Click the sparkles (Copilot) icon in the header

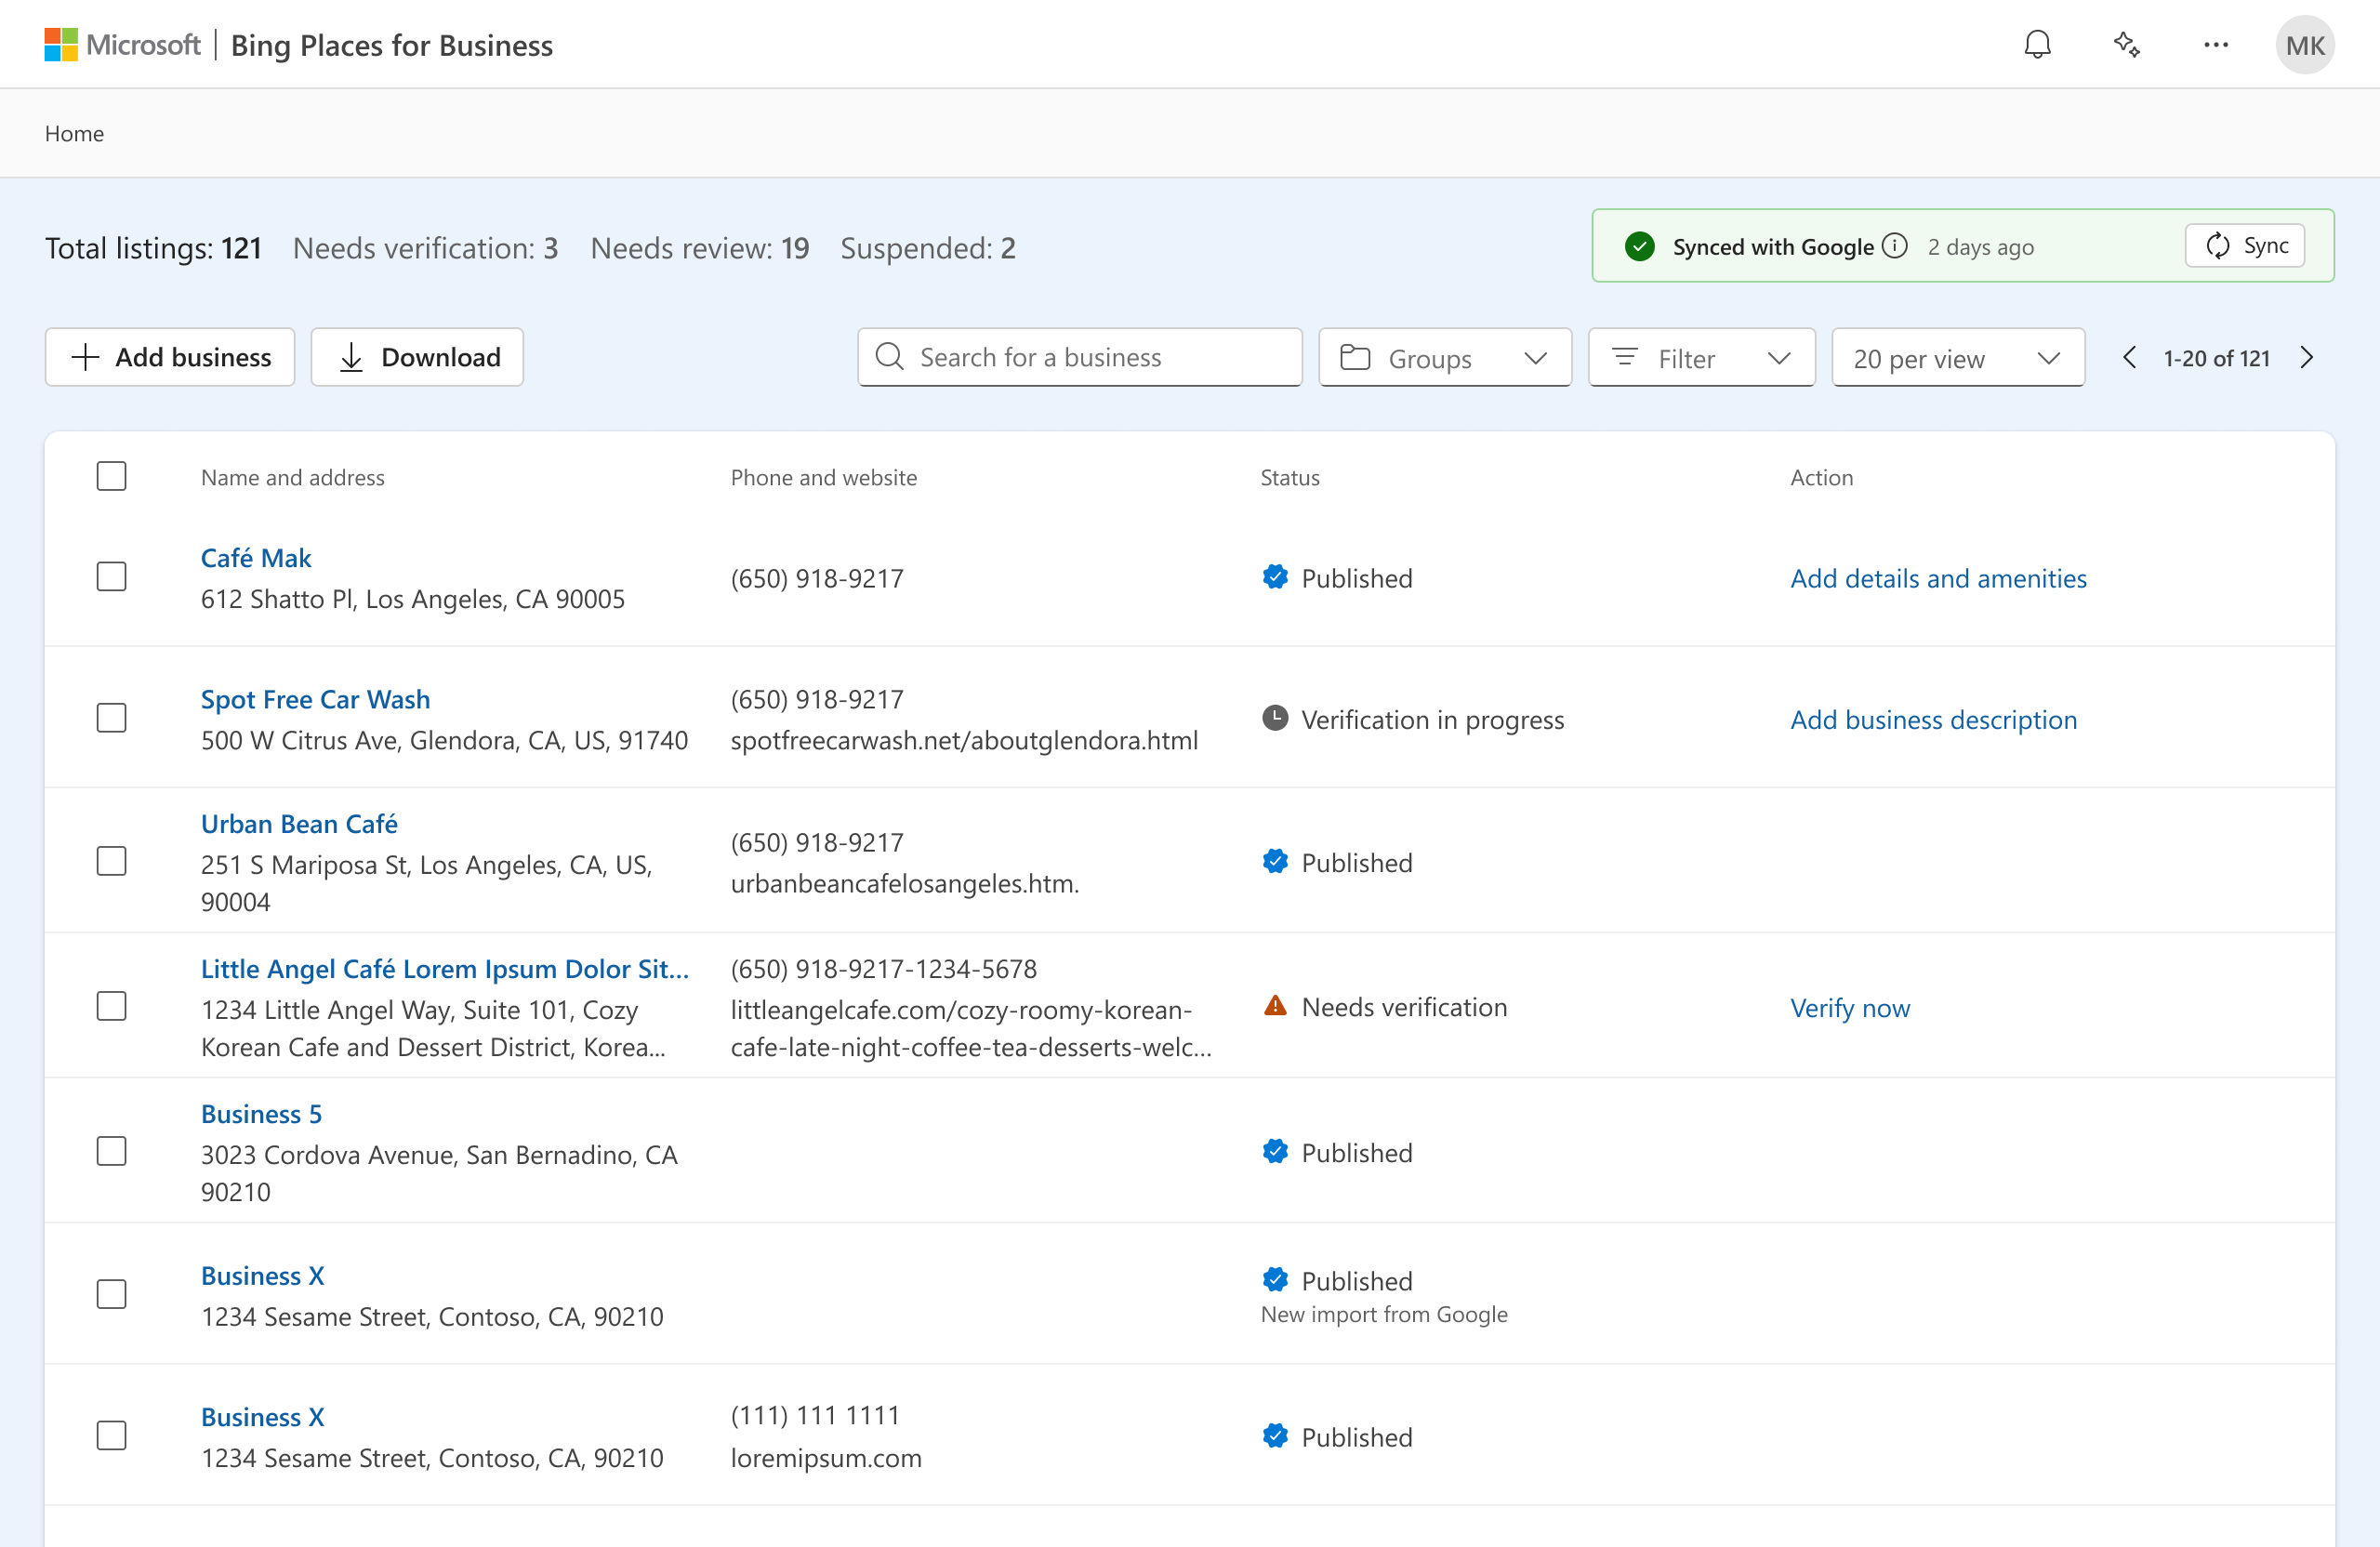point(2126,44)
